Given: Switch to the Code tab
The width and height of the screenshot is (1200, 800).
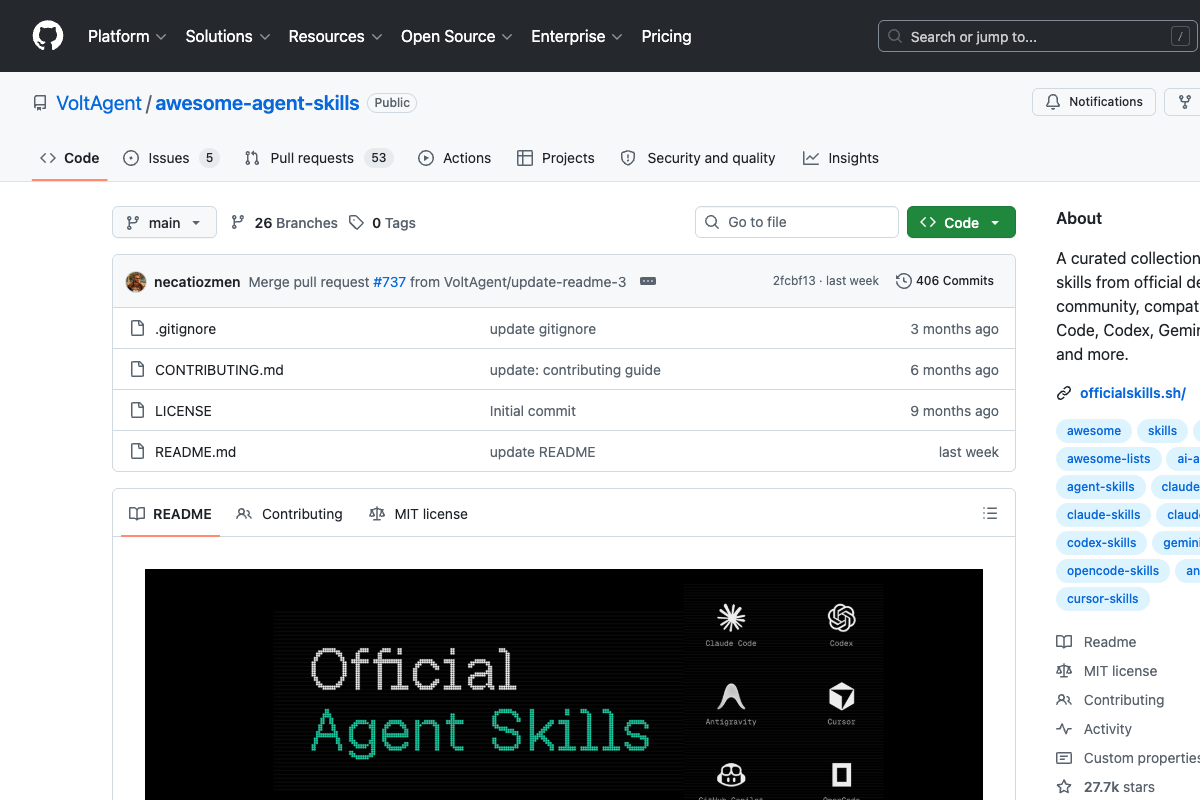Looking at the screenshot, I should pyautogui.click(x=70, y=158).
